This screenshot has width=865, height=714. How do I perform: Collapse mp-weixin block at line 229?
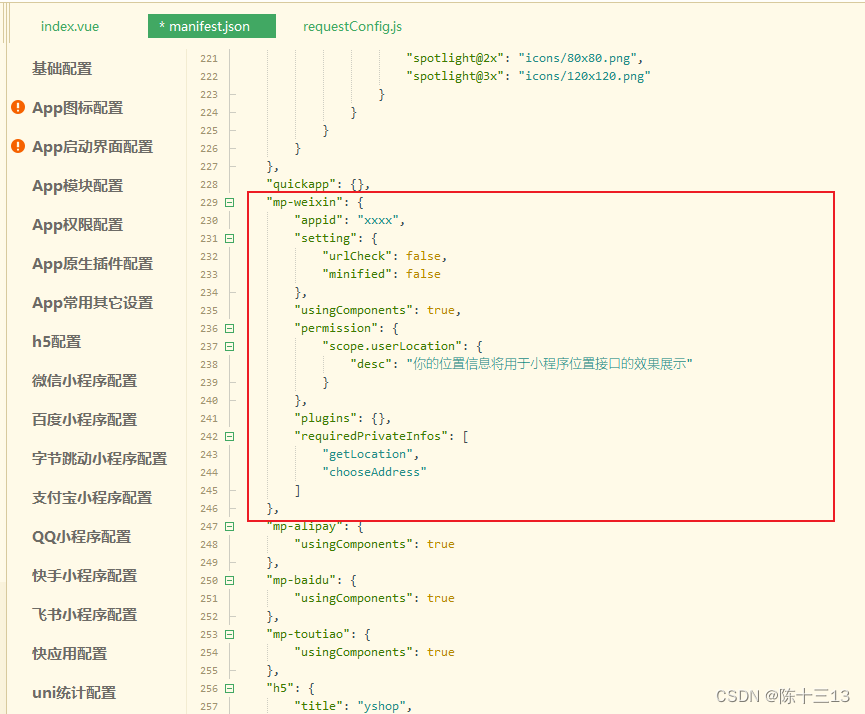(x=229, y=203)
